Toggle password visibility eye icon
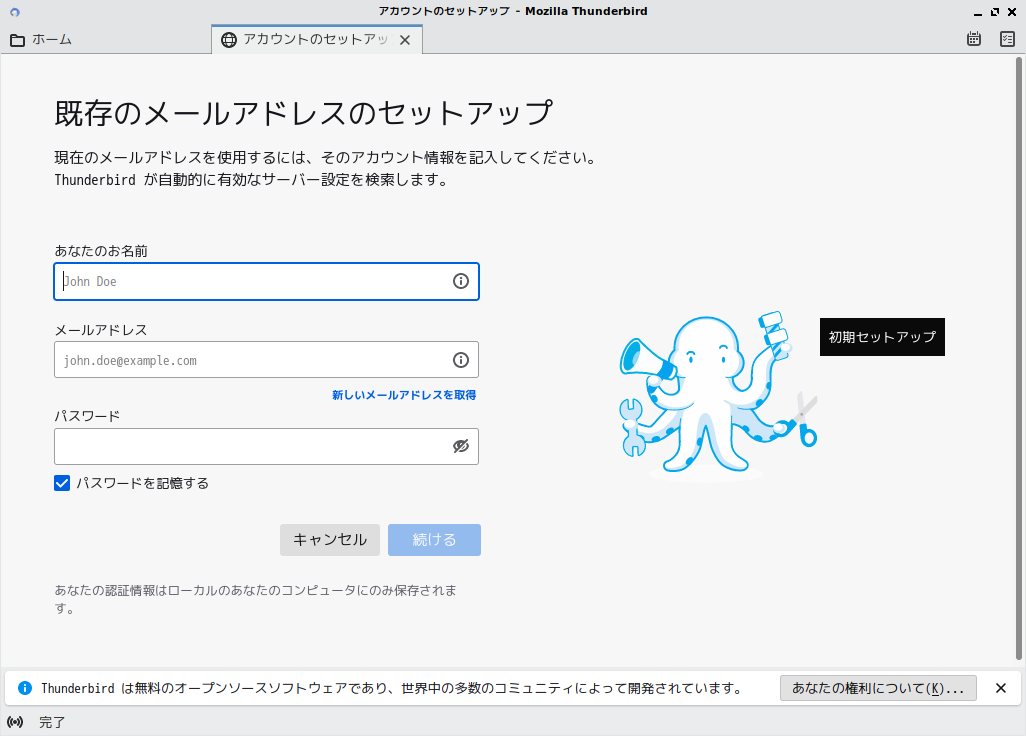The image size is (1026, 736). (461, 446)
